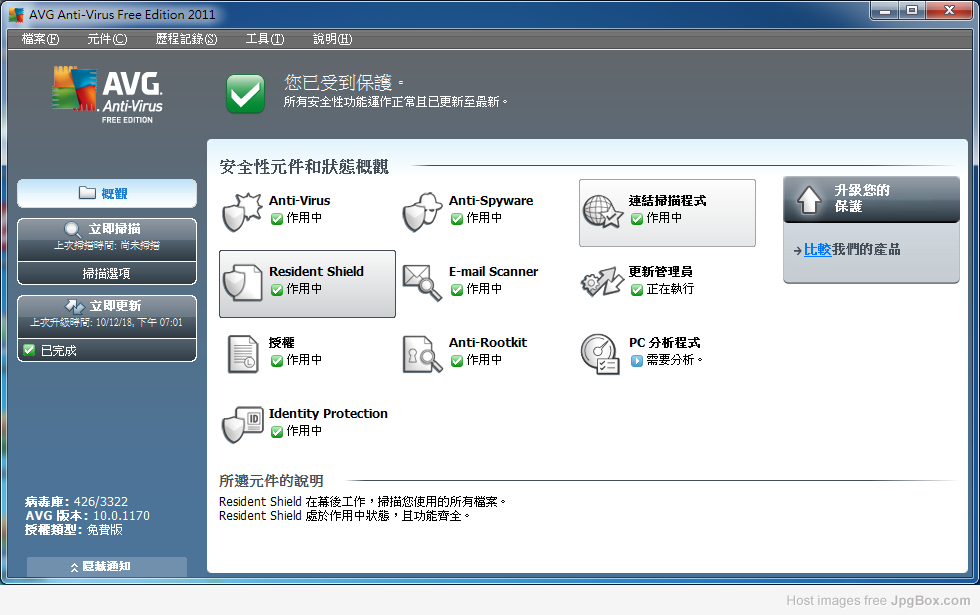Click the AVG Anti-Virus logo
This screenshot has width=980, height=615.
pyautogui.click(x=107, y=94)
